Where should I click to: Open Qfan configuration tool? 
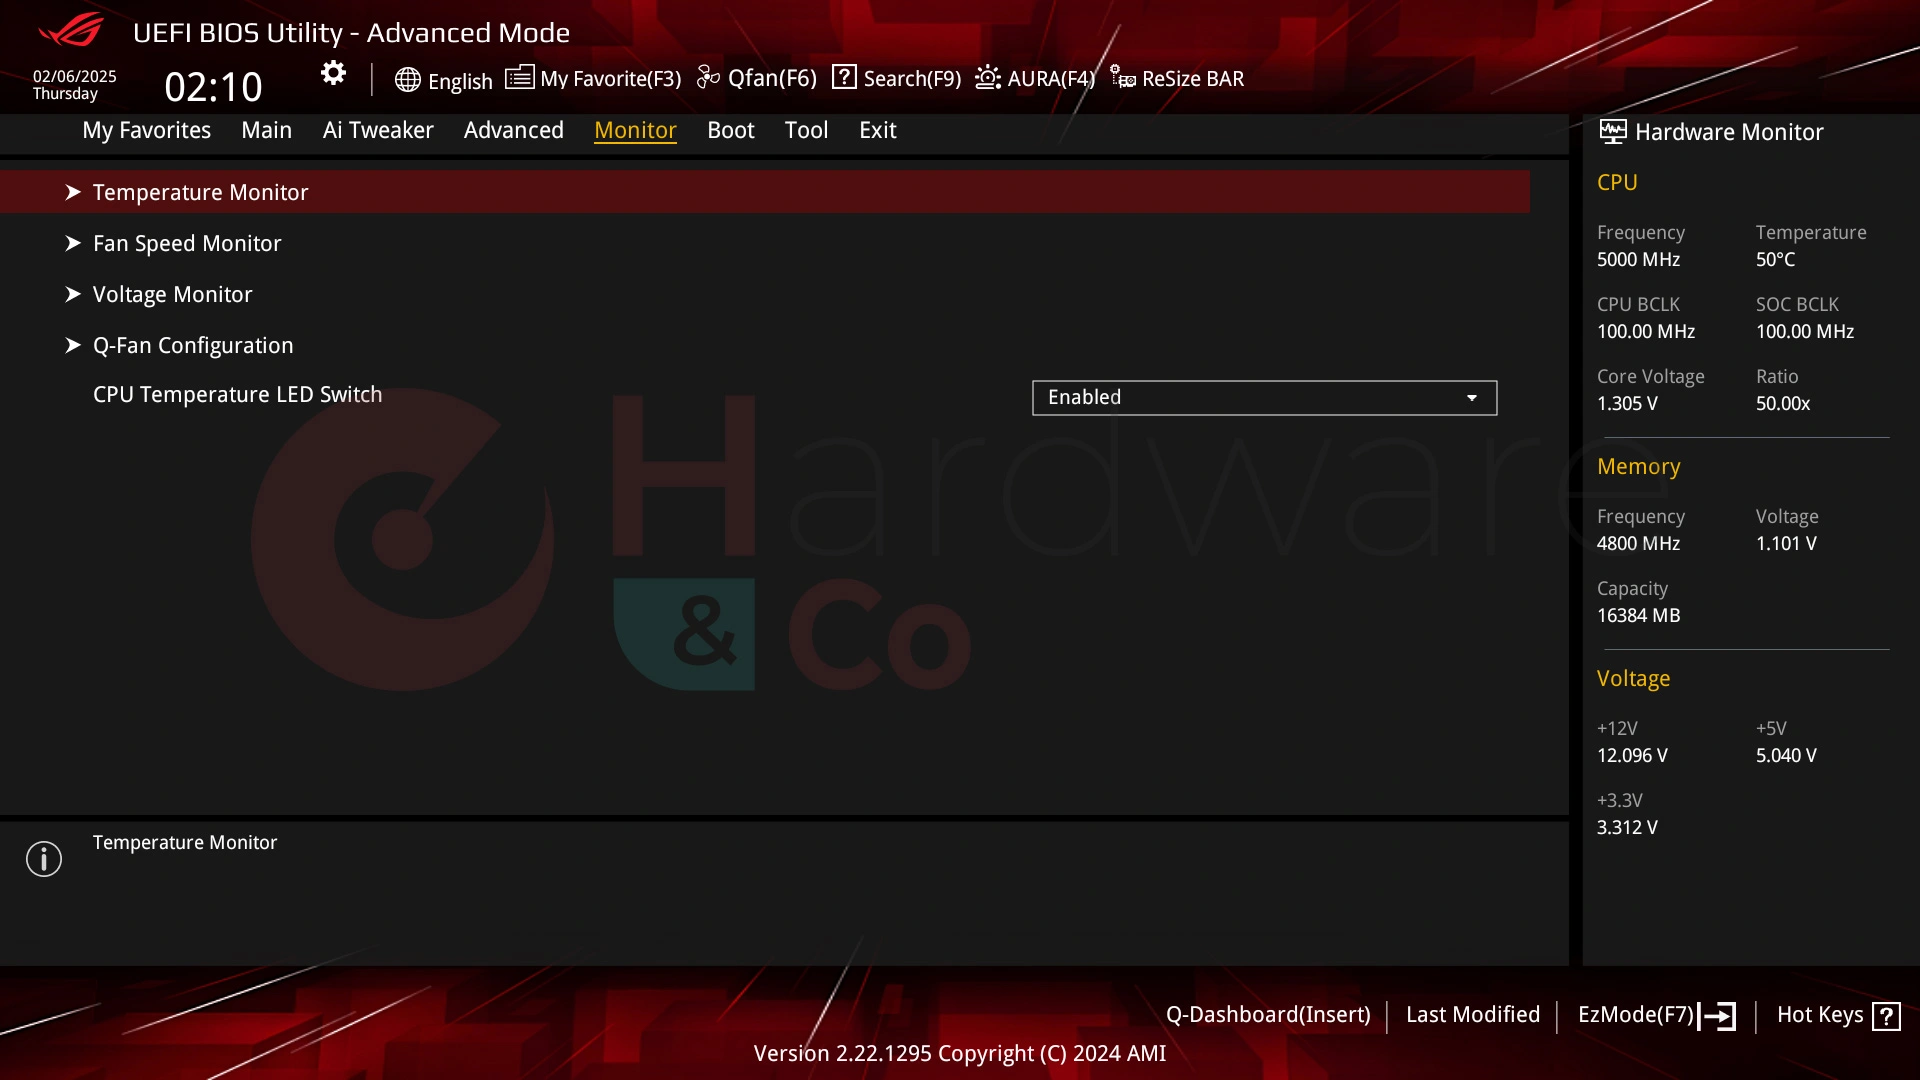[x=756, y=78]
